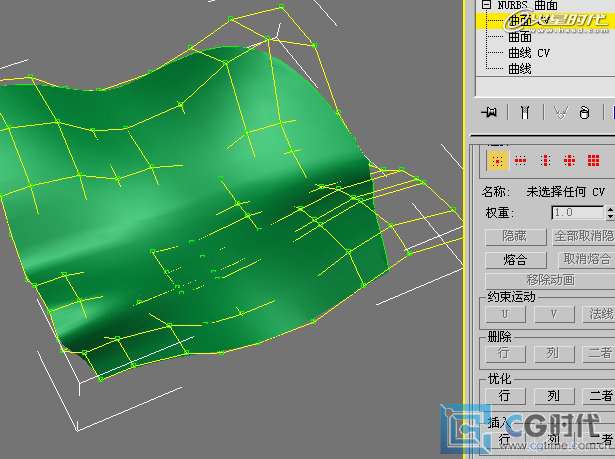Toggle the V constraint button
This screenshot has width=615, height=459.
[554, 314]
